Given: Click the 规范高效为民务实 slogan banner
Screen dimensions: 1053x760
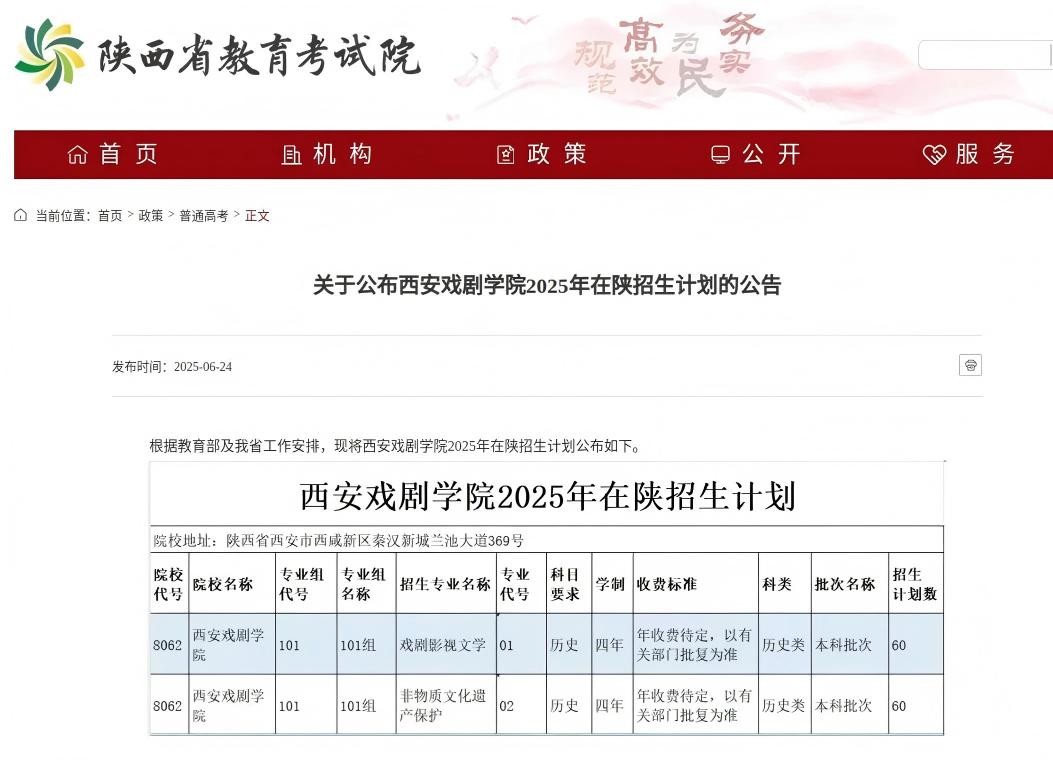Looking at the screenshot, I should (665, 55).
